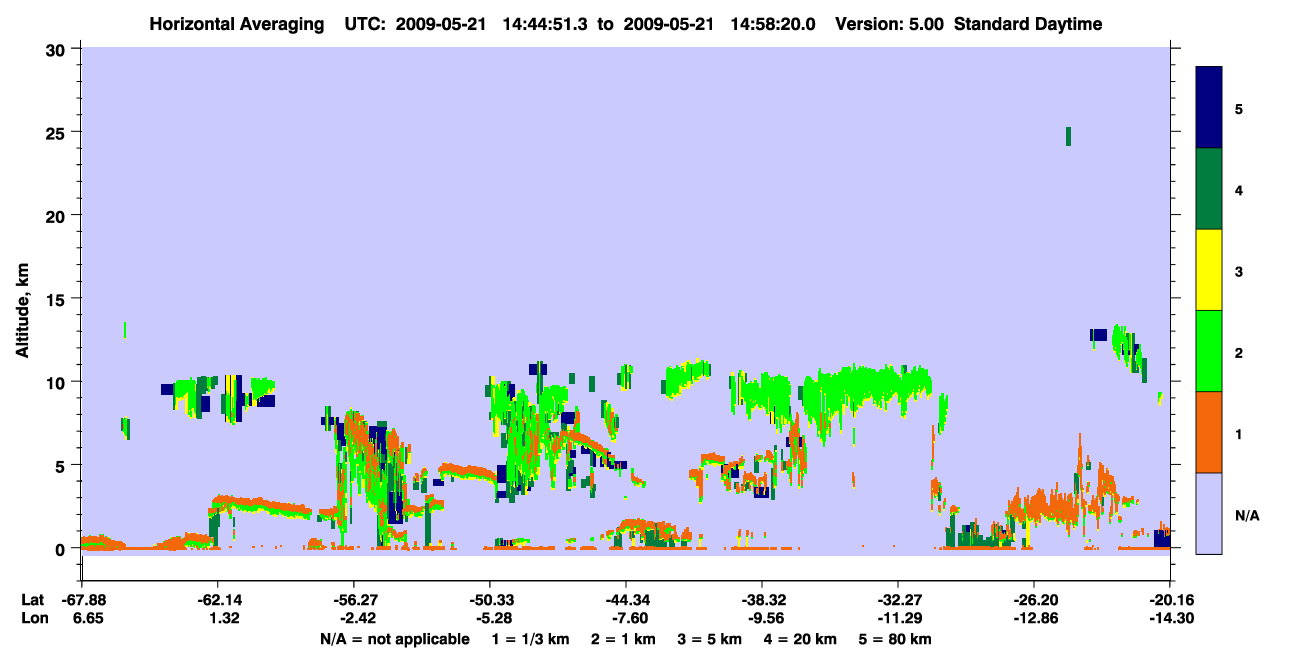Click latitude value -50.33
This screenshot has height=667, width=1300.
pyautogui.click(x=490, y=600)
